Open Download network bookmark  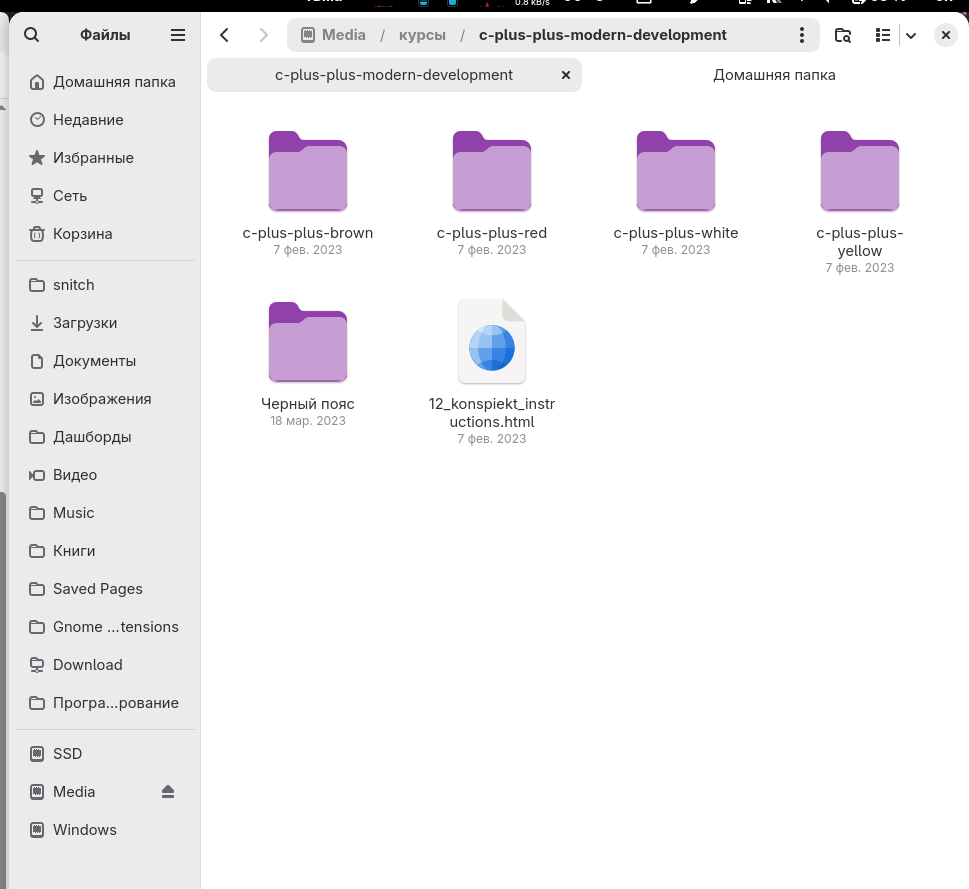pos(105,665)
